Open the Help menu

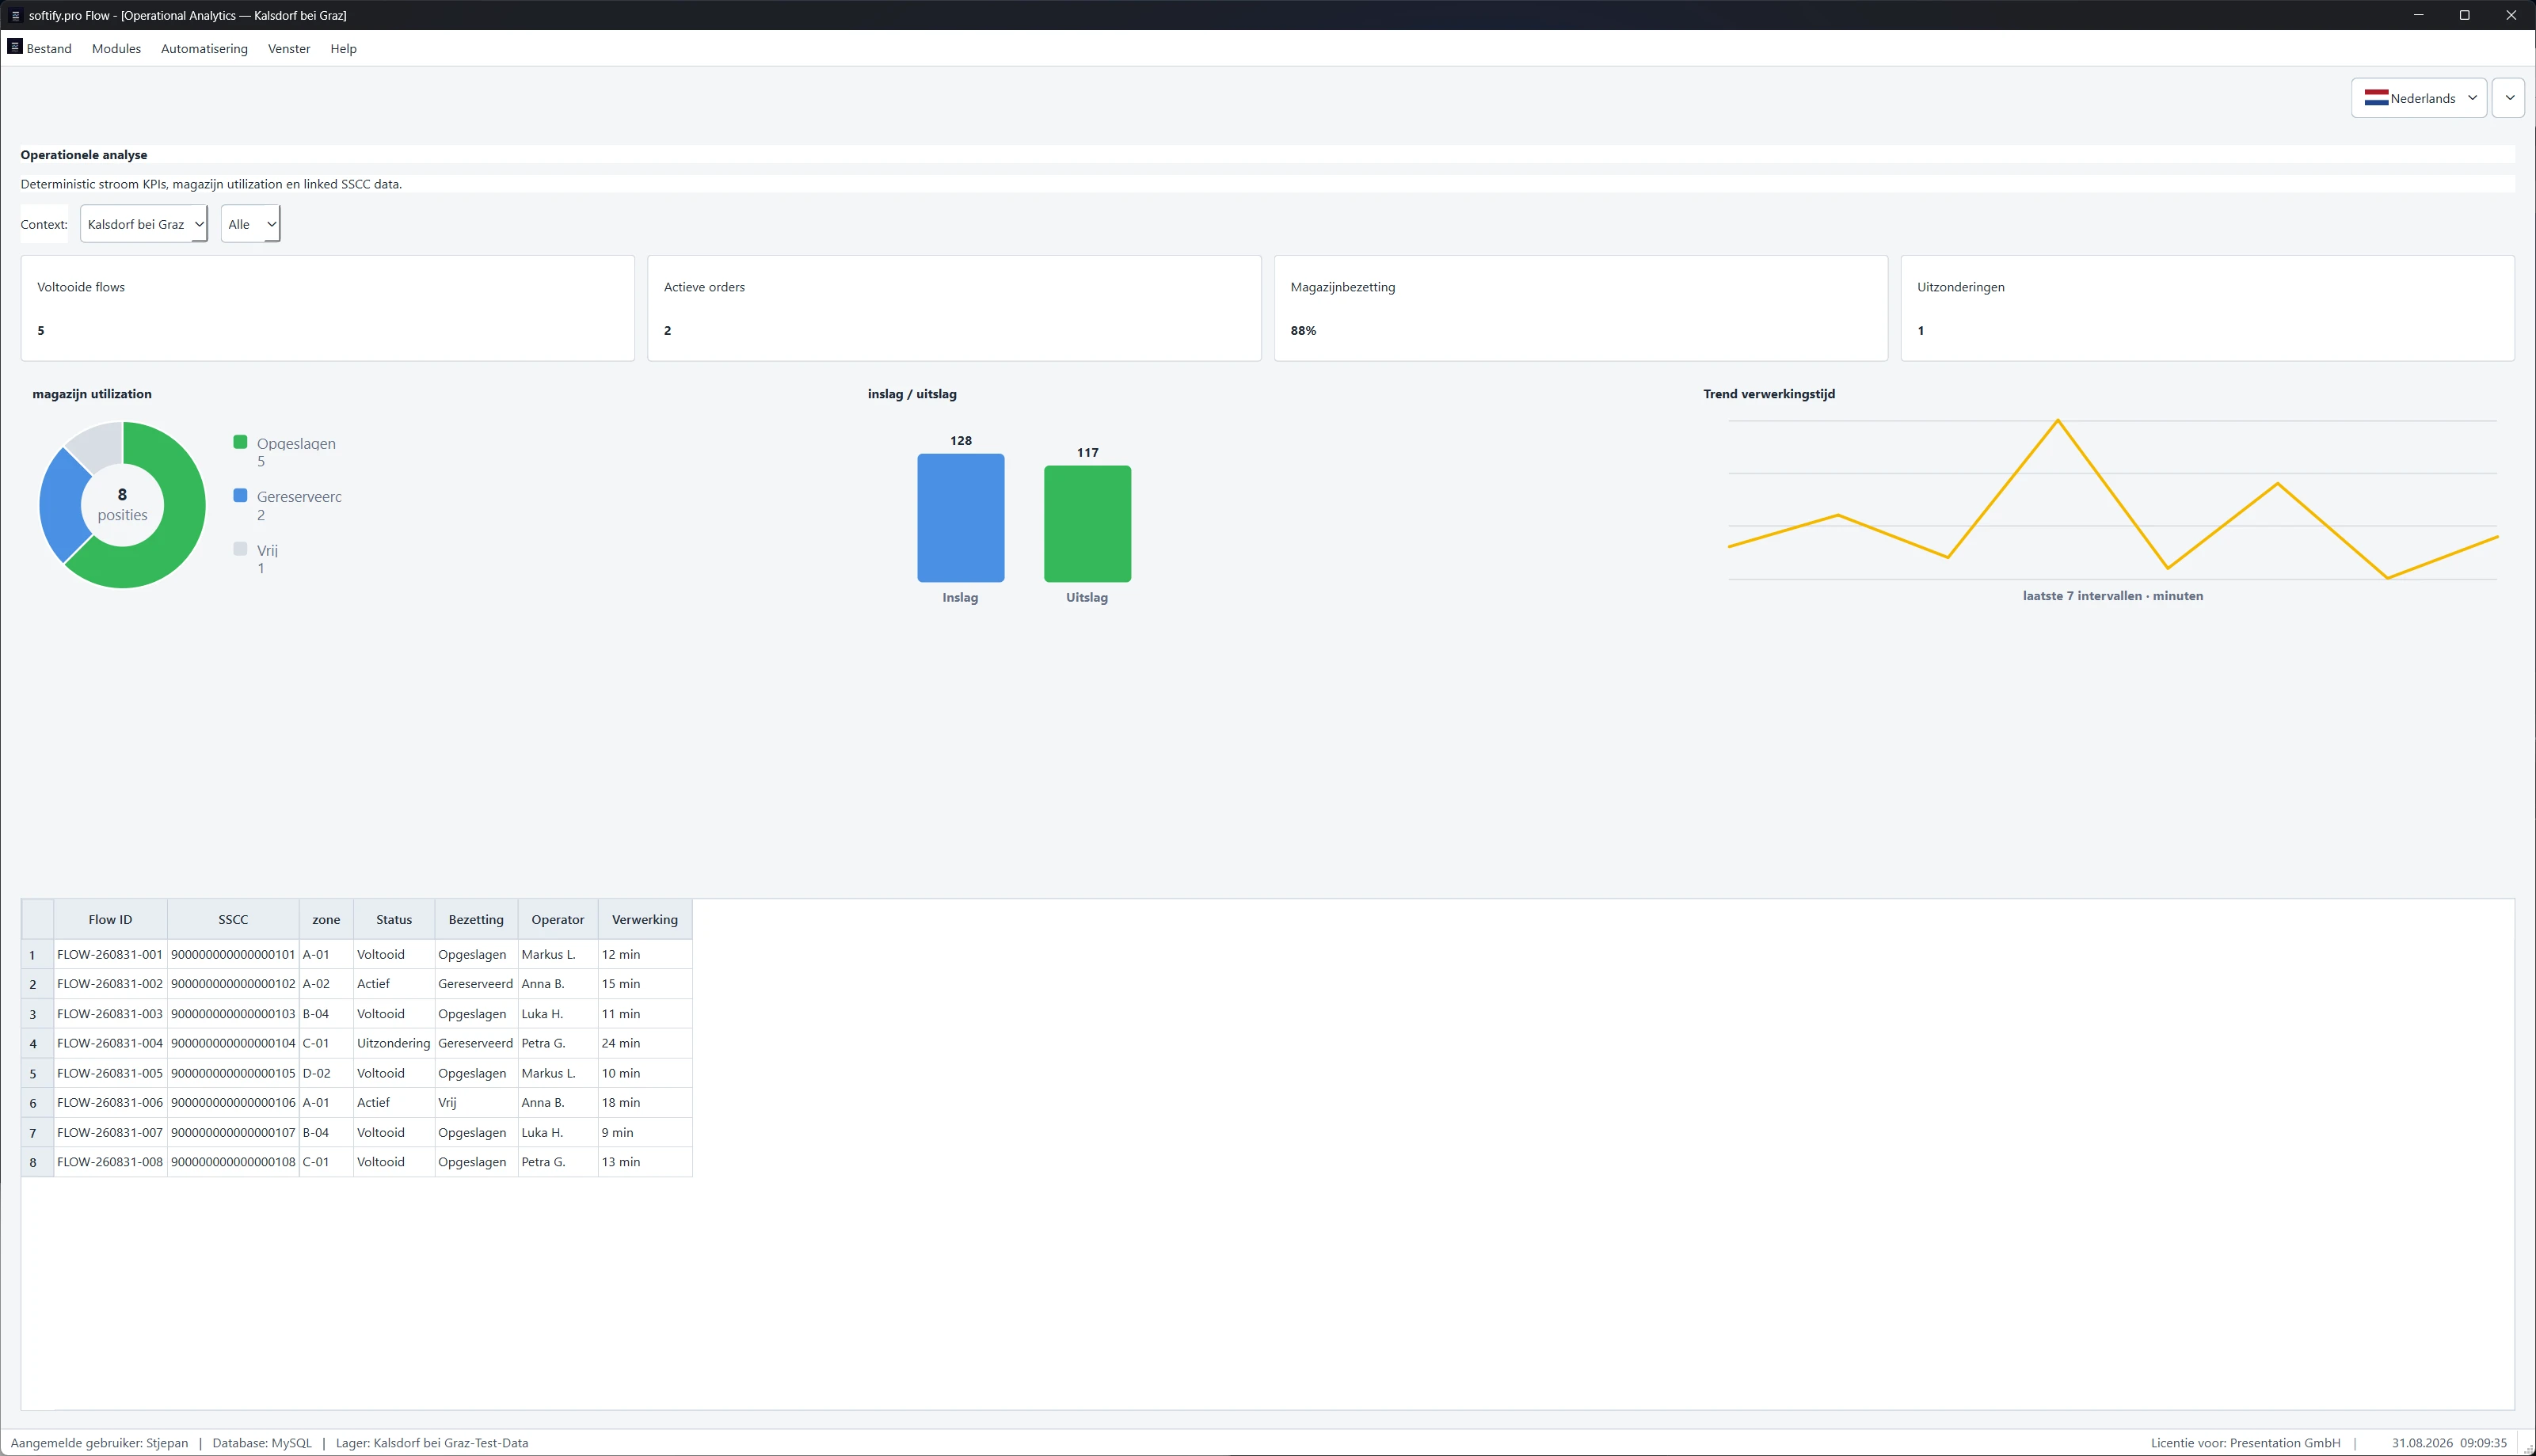[343, 48]
